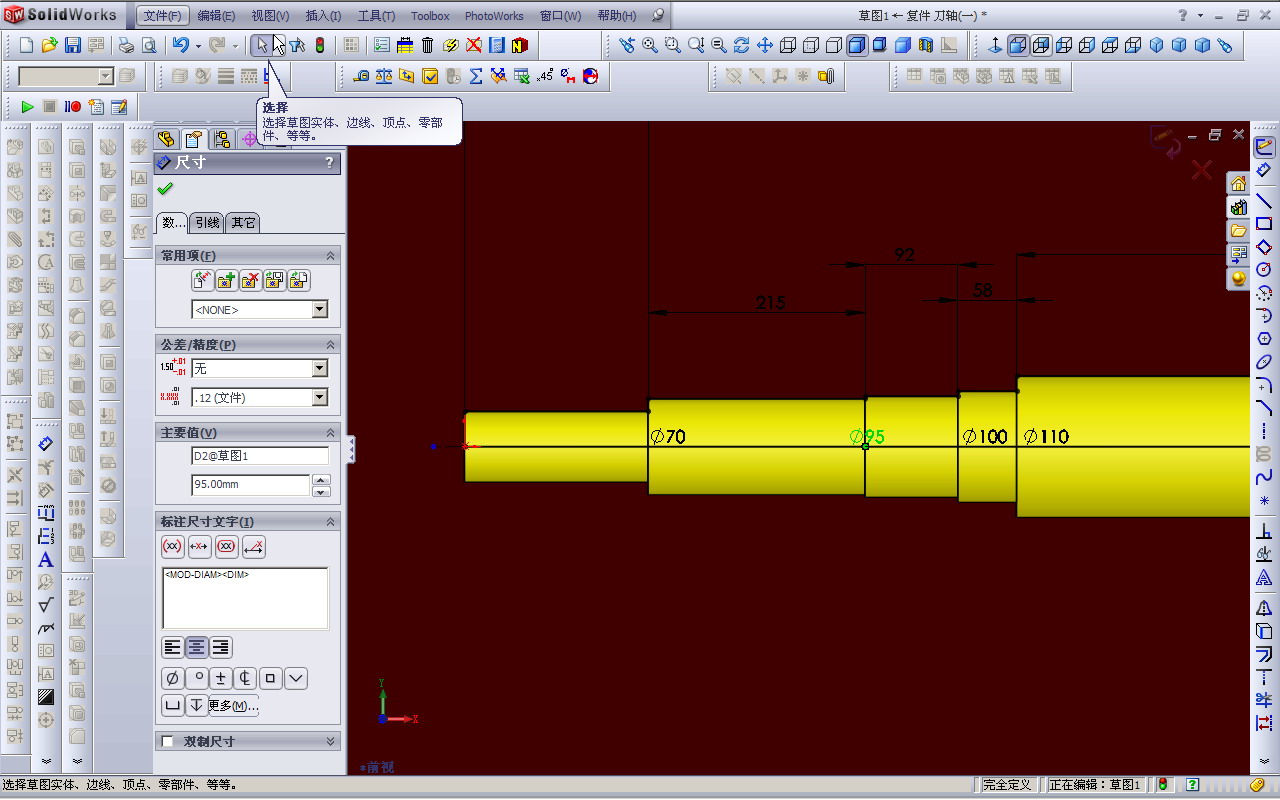Viewport: 1280px width, 800px height.
Task: Print the document using the printer icon
Action: coord(126,45)
